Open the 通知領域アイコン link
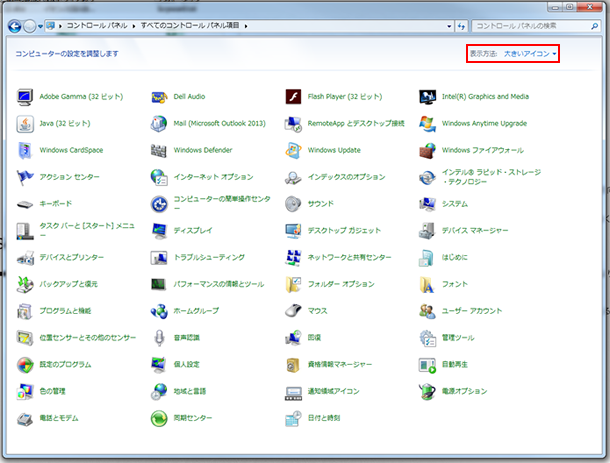This screenshot has width=610, height=463. click(x=333, y=391)
